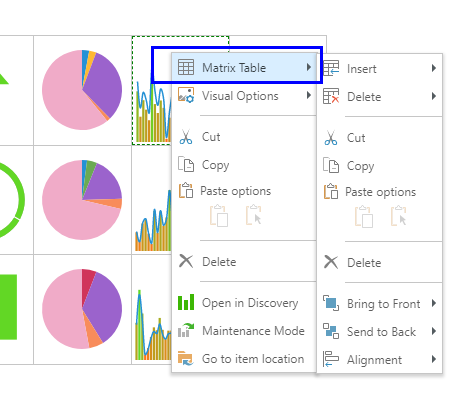This screenshot has width=462, height=397.
Task: Click the Bring to Front layers icon
Action: (331, 303)
